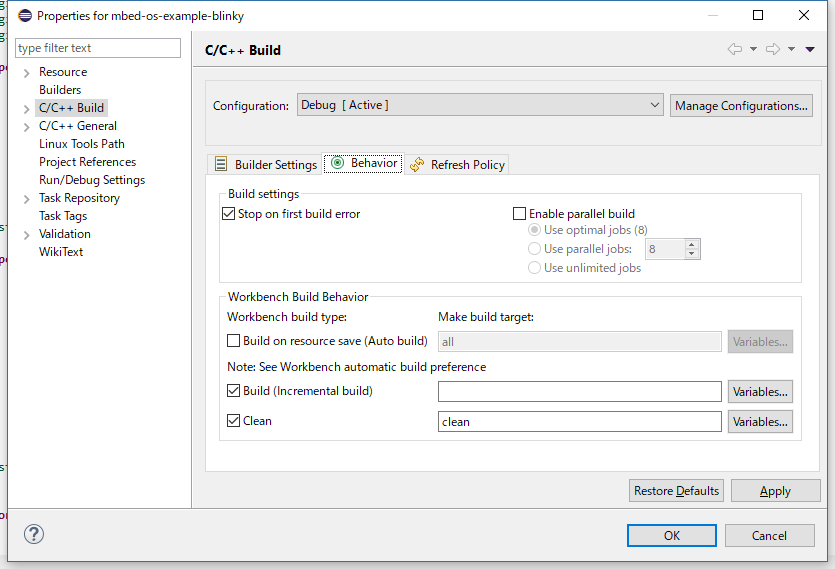The image size is (835, 569).
Task: Open the forward history dropdown arrow
Action: [791, 49]
